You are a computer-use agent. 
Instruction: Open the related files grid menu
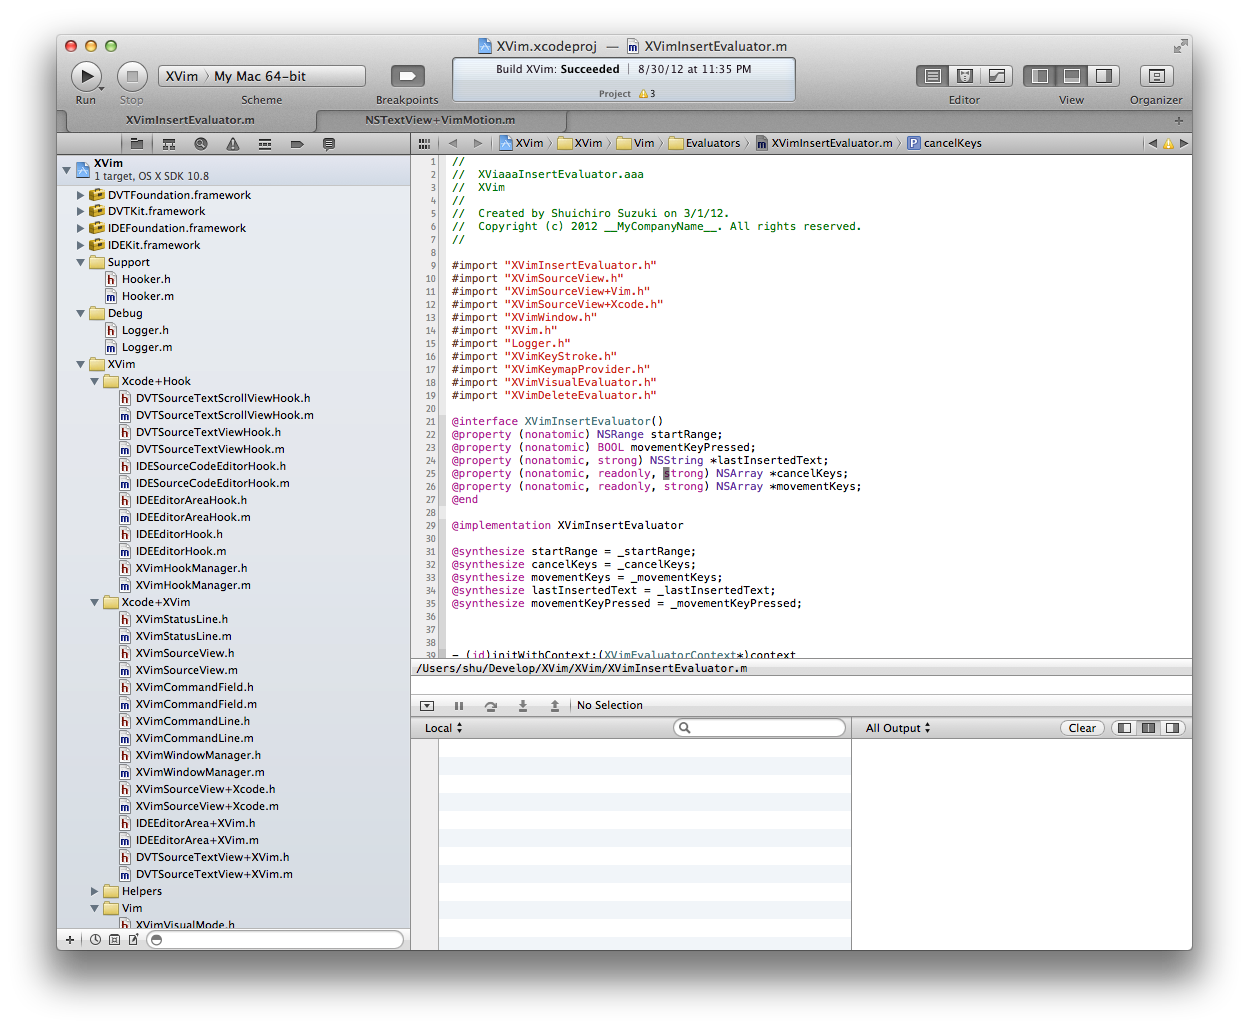pyautogui.click(x=424, y=144)
